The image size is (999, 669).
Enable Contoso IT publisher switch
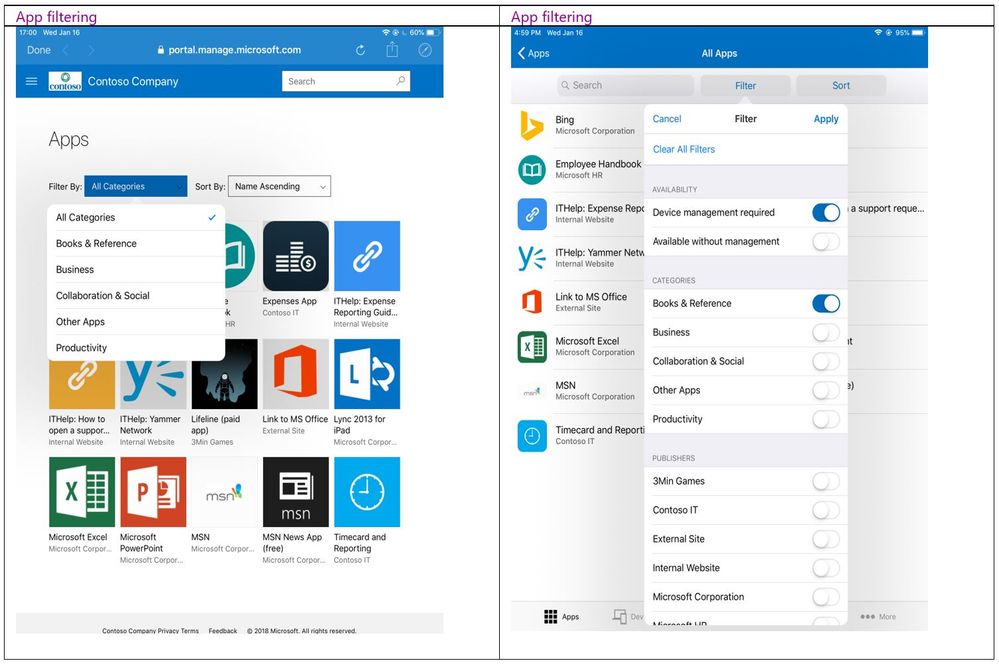[826, 510]
